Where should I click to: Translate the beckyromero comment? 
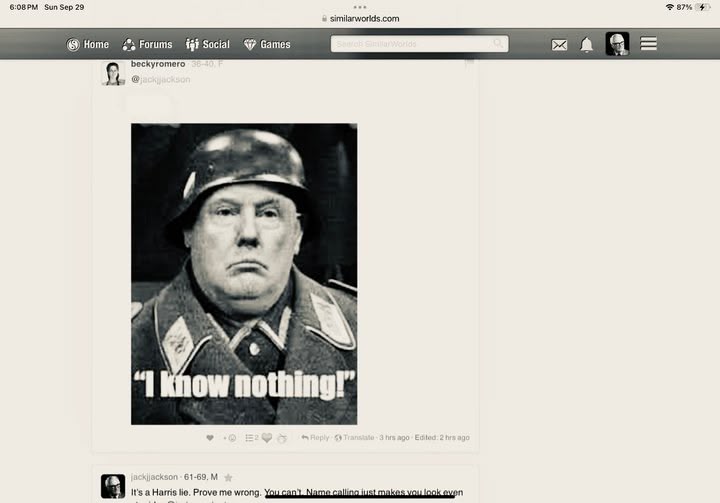[x=354, y=437]
